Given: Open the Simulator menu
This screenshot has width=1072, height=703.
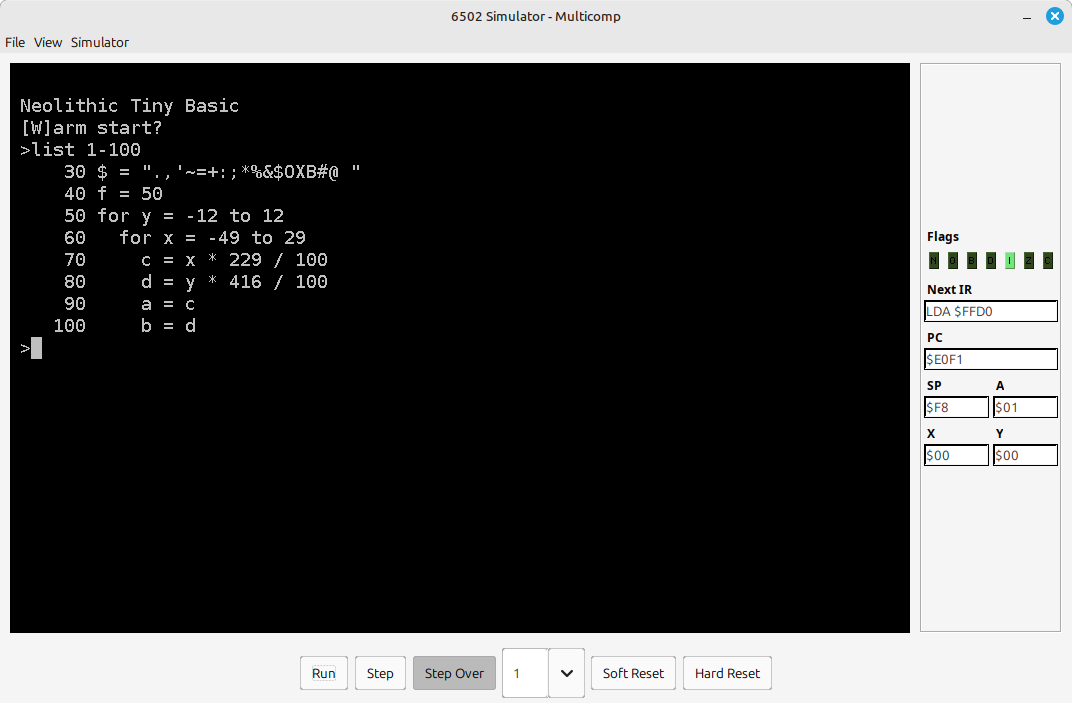Looking at the screenshot, I should [99, 42].
